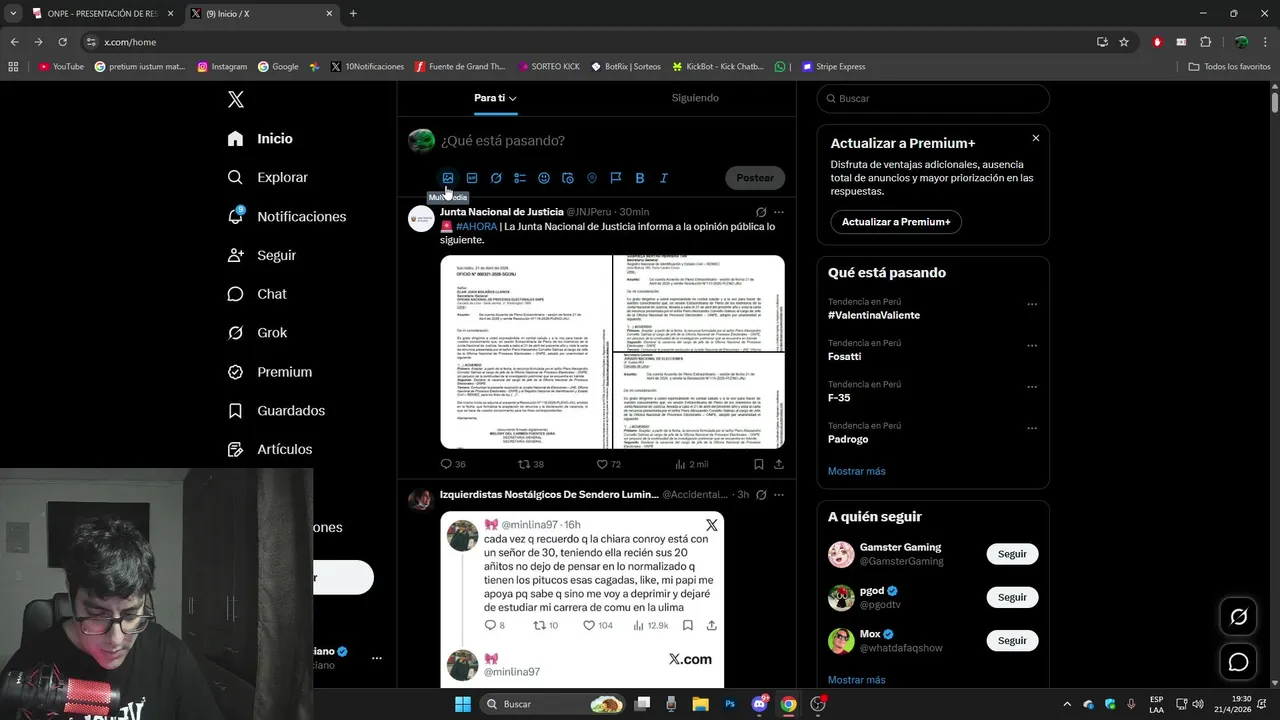
Task: Open Junta Nacional de Justicia profile
Action: (502, 212)
